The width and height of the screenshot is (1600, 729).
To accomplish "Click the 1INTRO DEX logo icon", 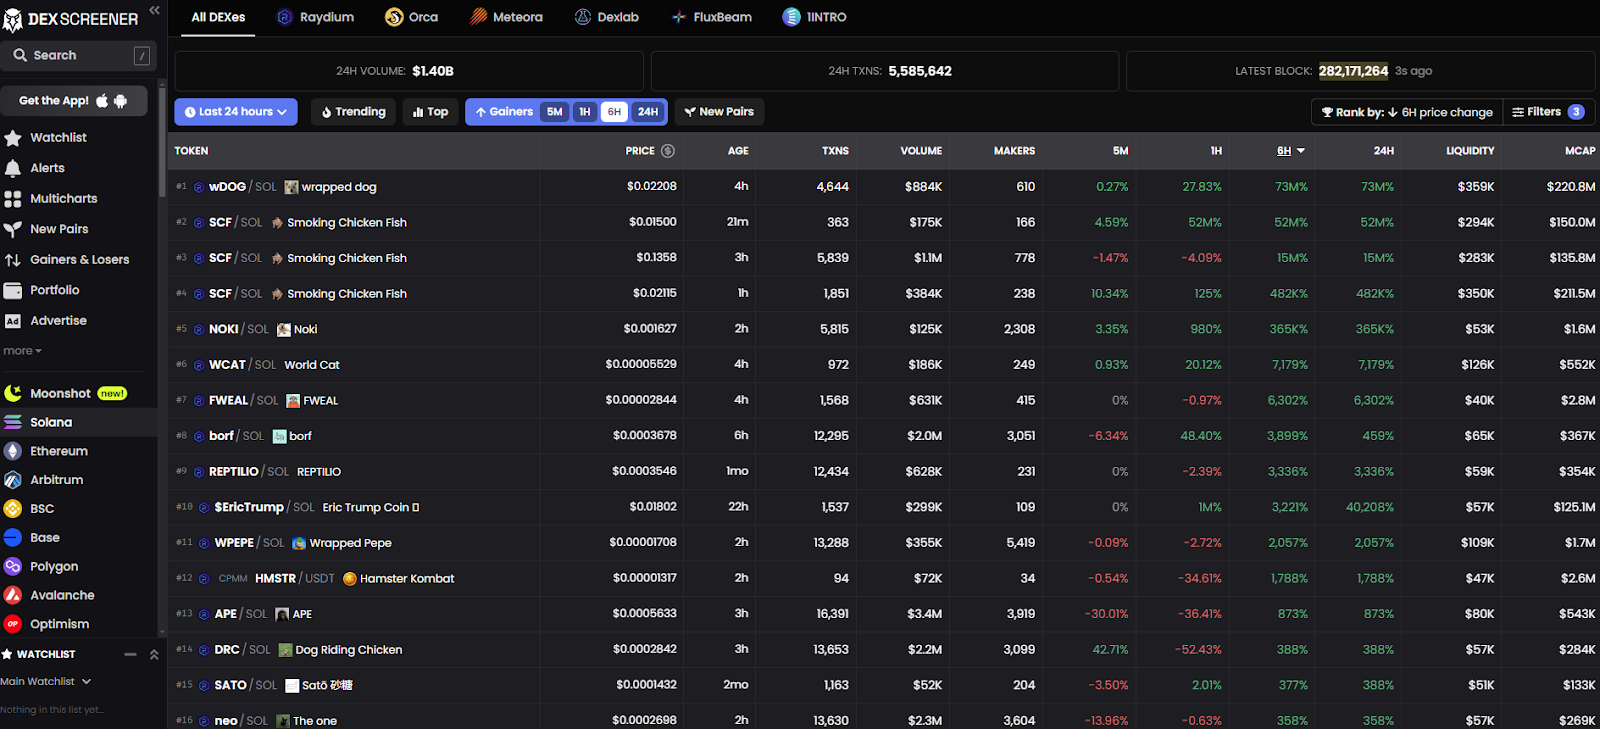I will tap(791, 17).
